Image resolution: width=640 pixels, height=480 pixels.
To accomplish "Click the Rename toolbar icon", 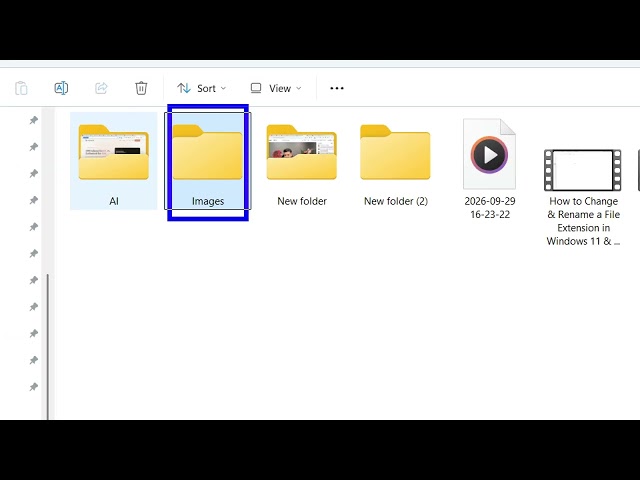I will pyautogui.click(x=61, y=88).
